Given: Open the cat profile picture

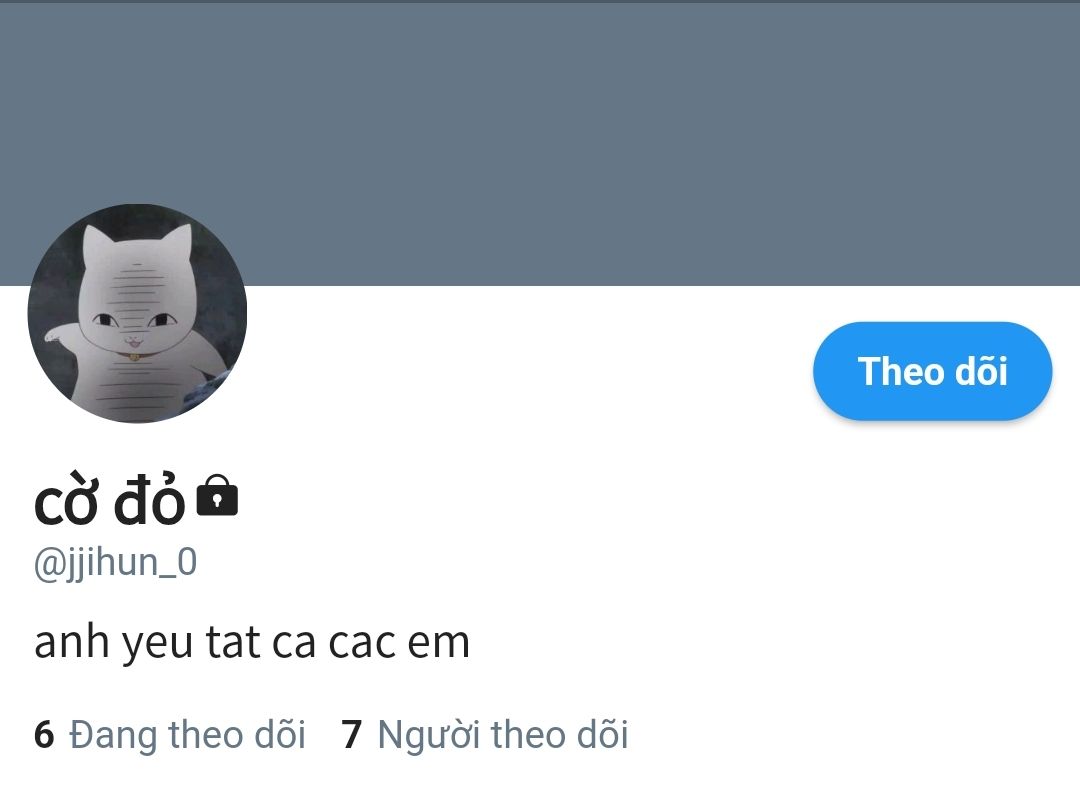Looking at the screenshot, I should pos(137,313).
